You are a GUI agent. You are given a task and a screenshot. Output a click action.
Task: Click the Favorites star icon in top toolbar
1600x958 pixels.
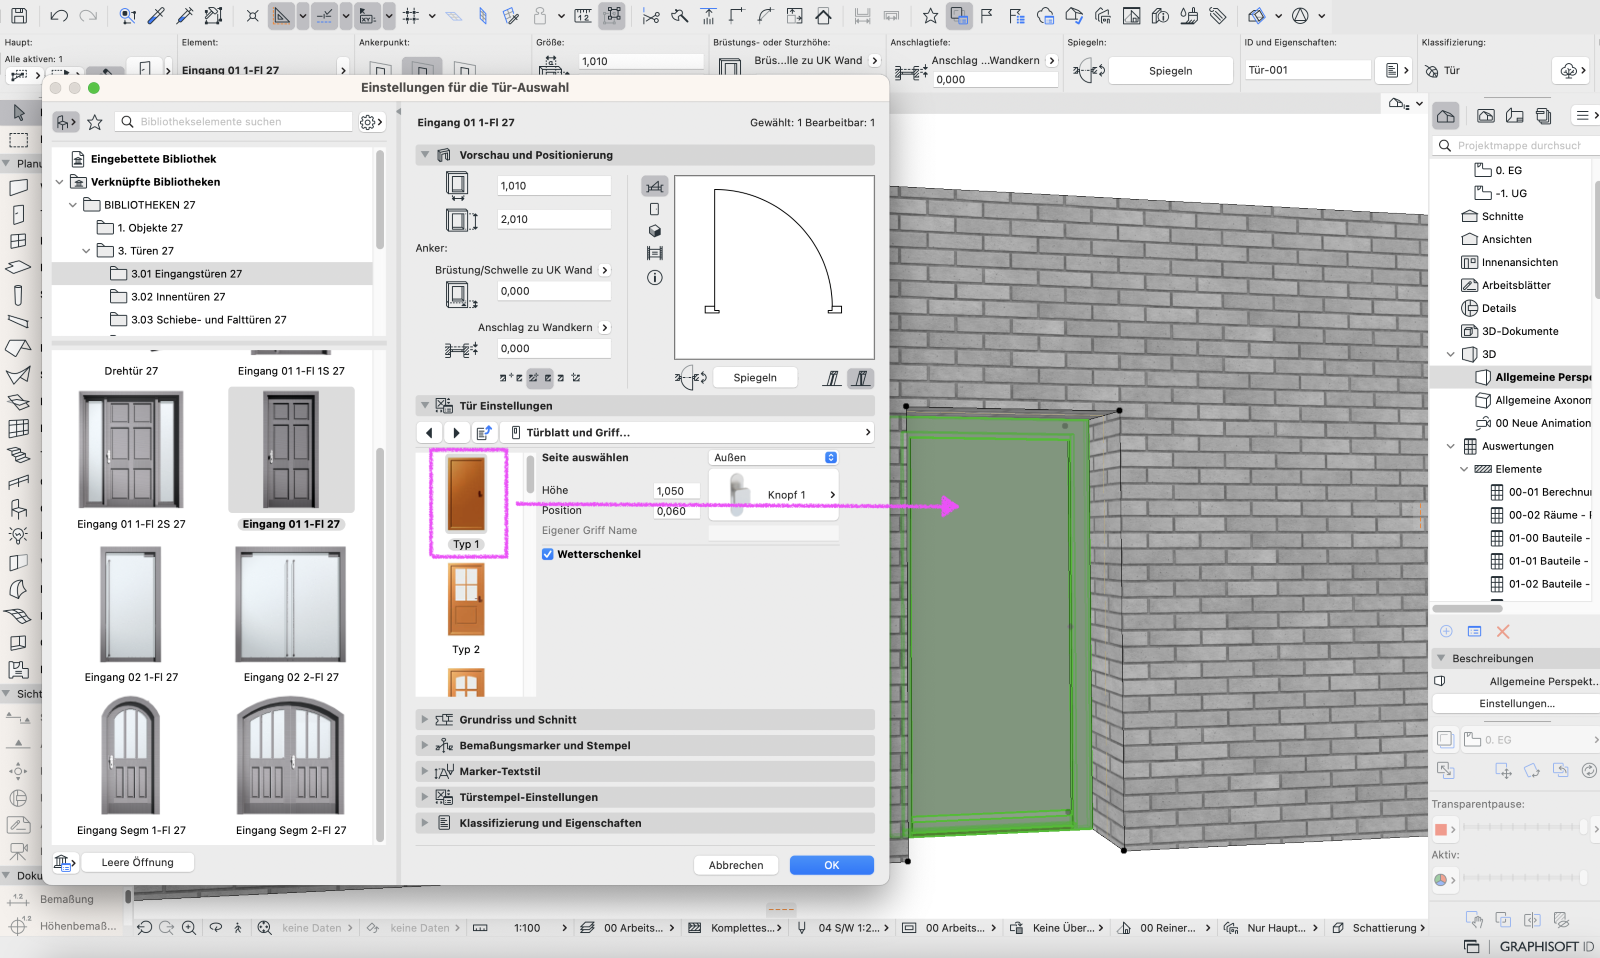tap(930, 16)
